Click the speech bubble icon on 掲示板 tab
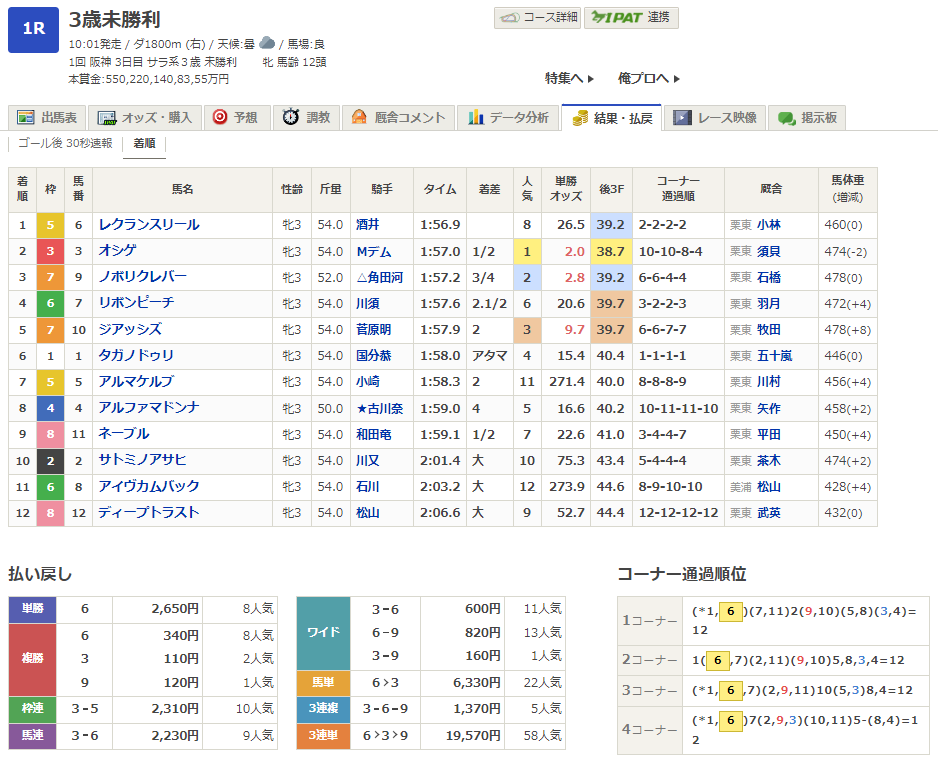This screenshot has width=938, height=762. point(786,118)
